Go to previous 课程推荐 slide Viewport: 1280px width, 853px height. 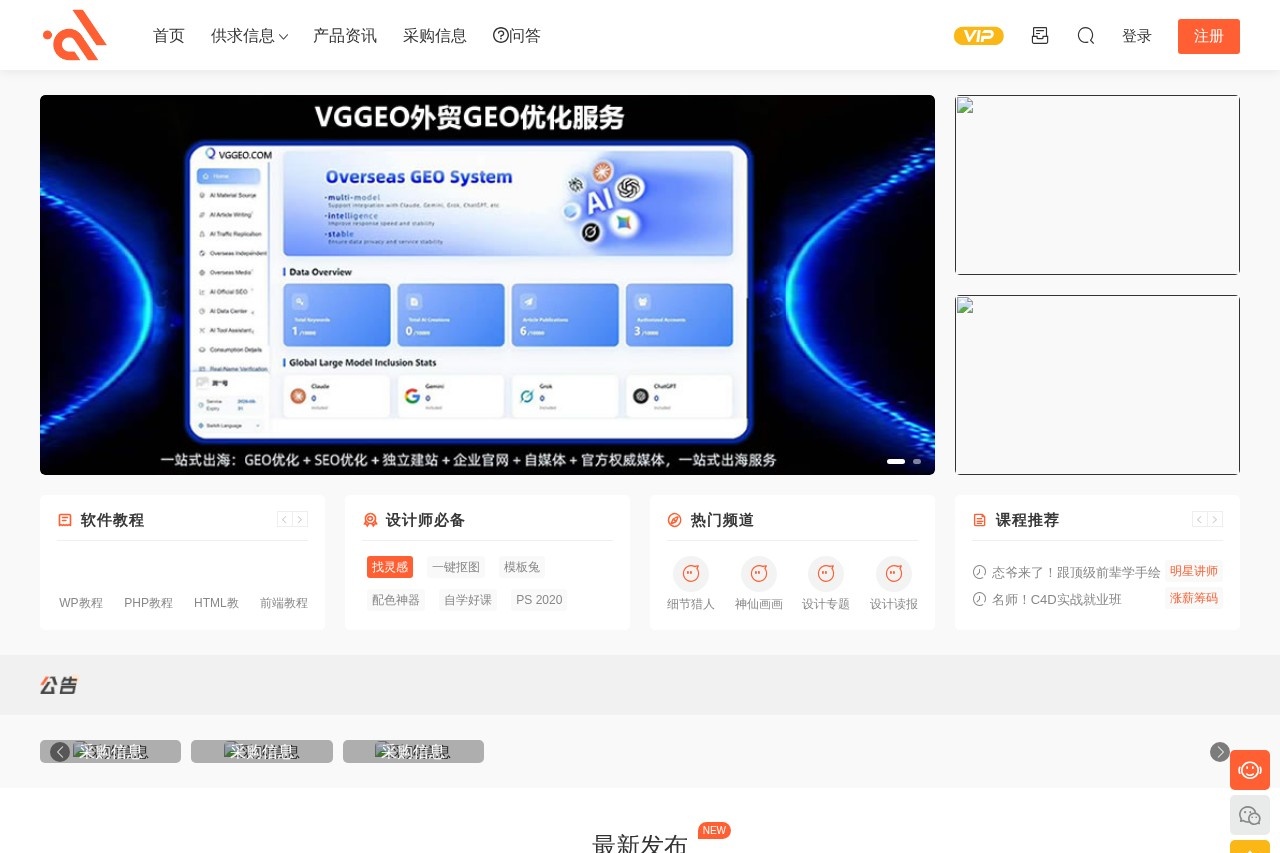coord(1199,519)
